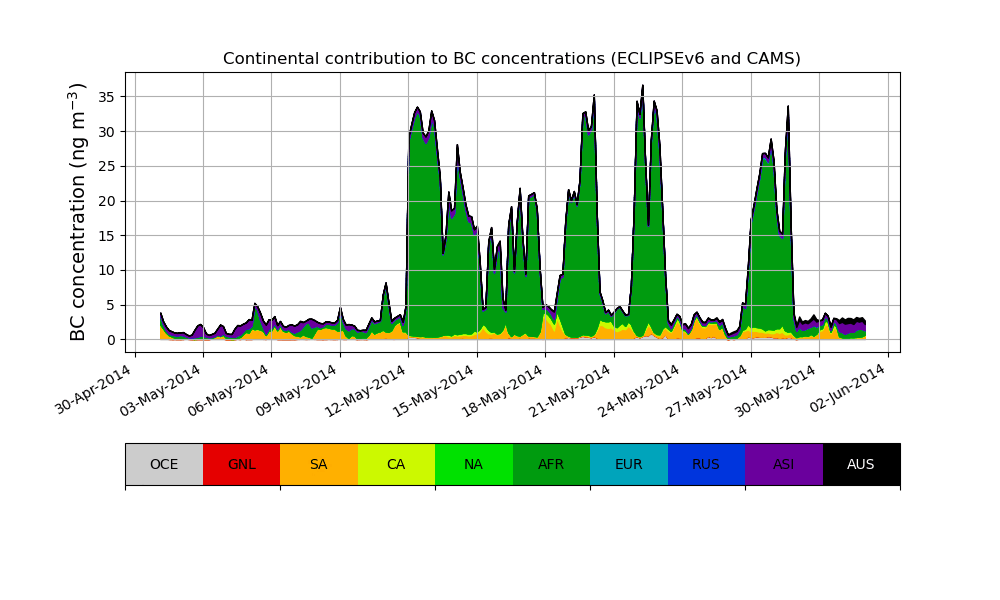
Task: Select the 21-May-2014 x-axis date label
Action: coord(571,389)
